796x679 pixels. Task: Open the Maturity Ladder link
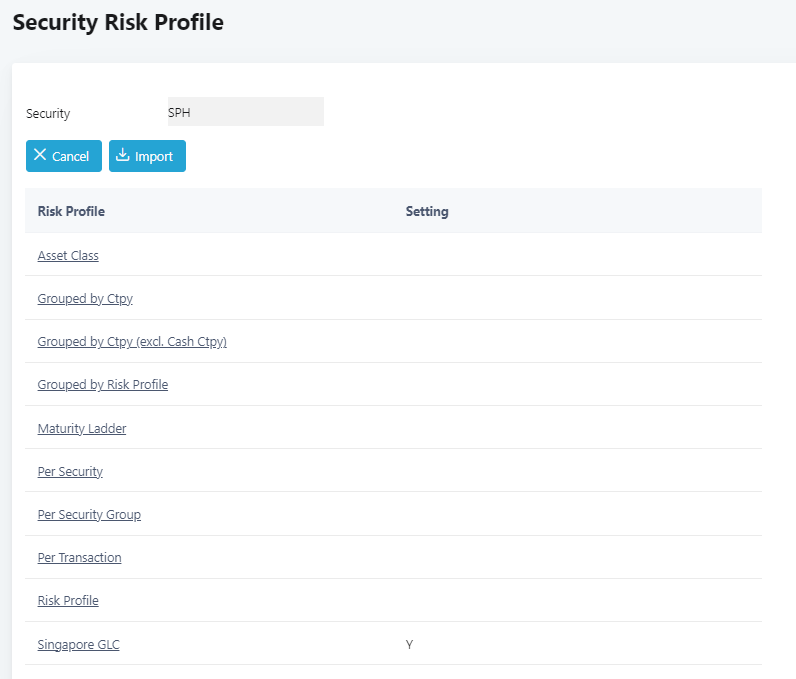(x=82, y=428)
